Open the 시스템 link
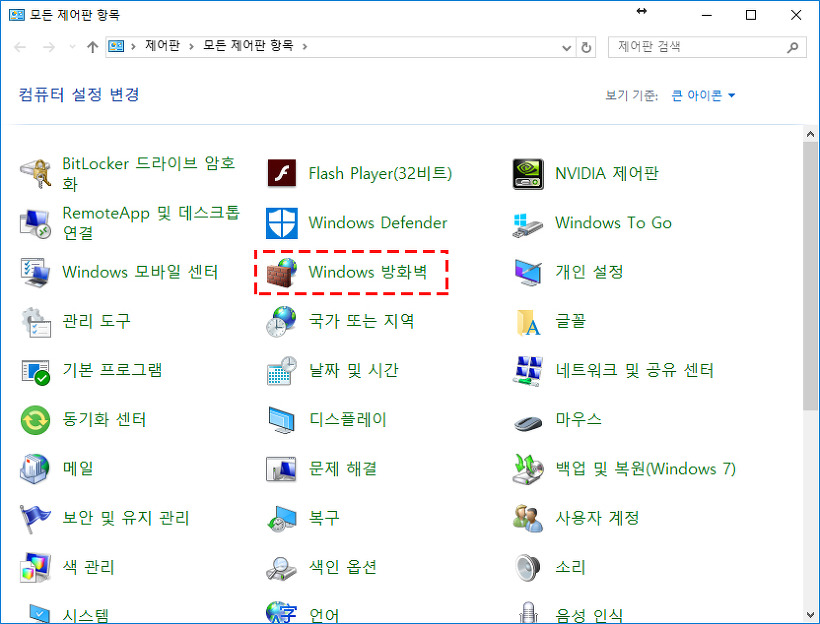The height and width of the screenshot is (624, 820). tap(85, 615)
